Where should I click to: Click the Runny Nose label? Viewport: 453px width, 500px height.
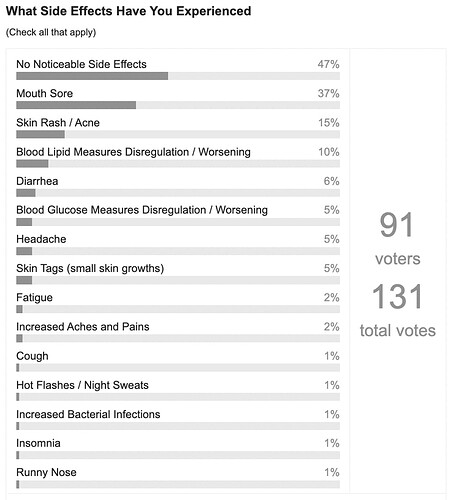click(x=46, y=472)
